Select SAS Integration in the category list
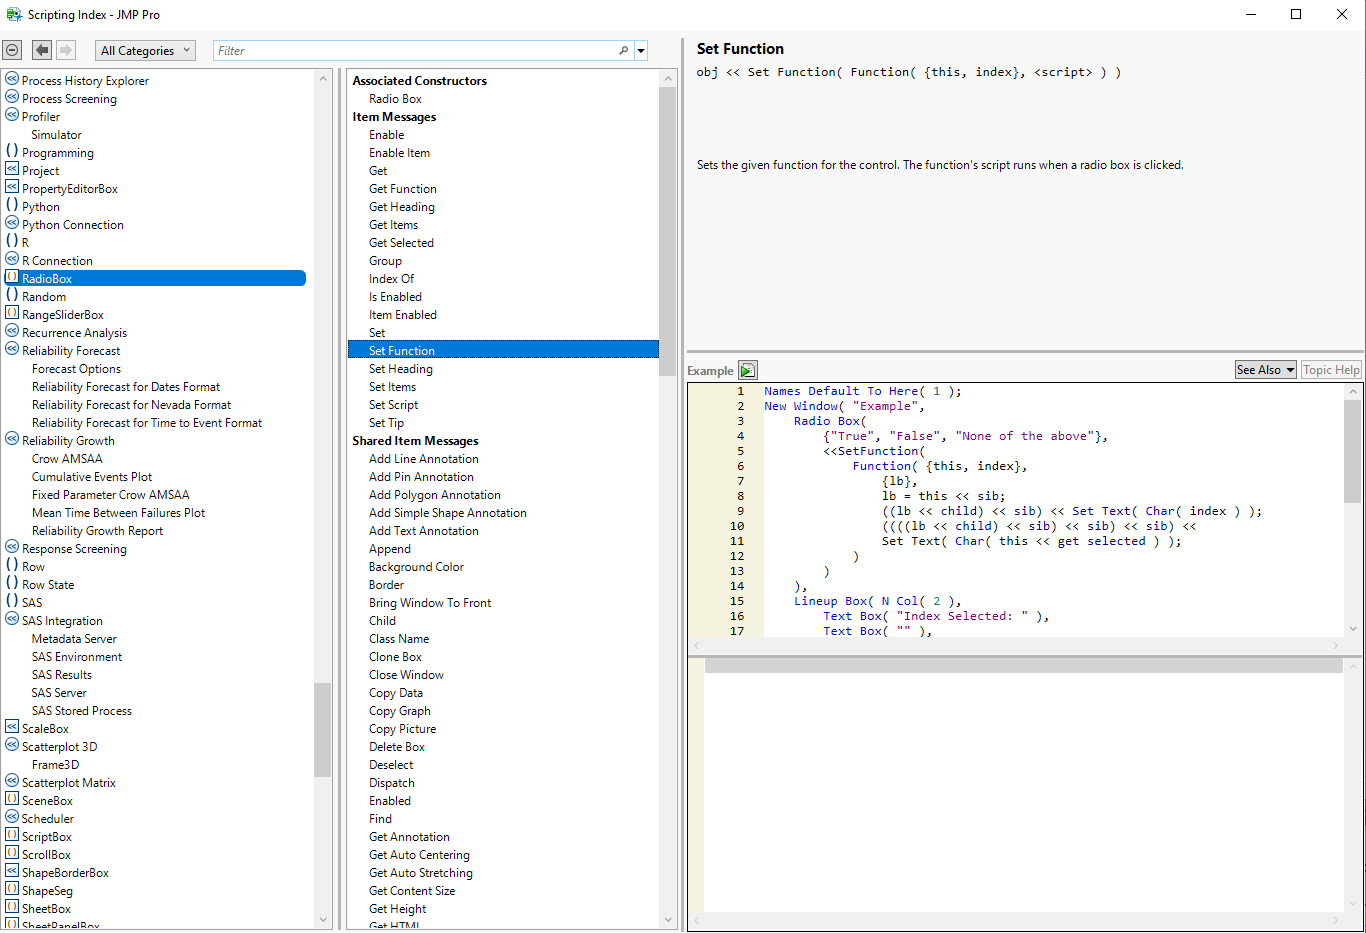 62,620
